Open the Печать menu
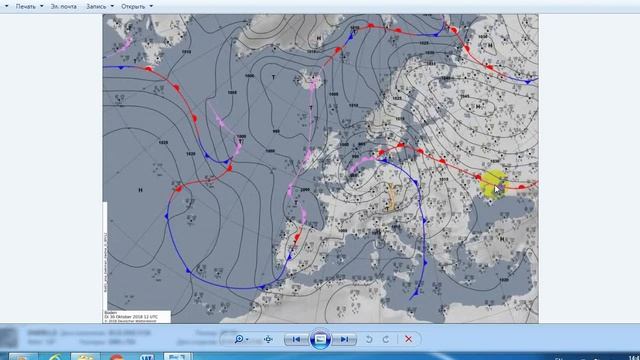The height and width of the screenshot is (360, 640). point(26,7)
